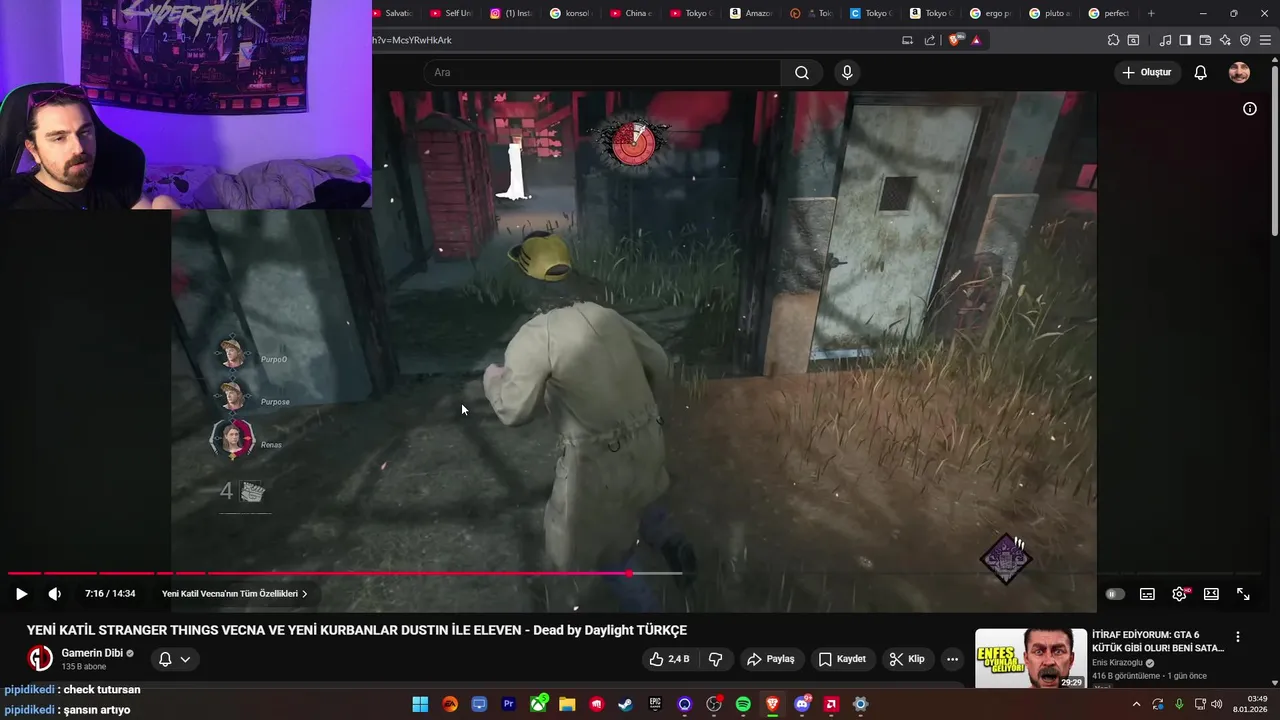Toggle the browser sidebar panel
This screenshot has width=1280, height=720.
pyautogui.click(x=1185, y=40)
